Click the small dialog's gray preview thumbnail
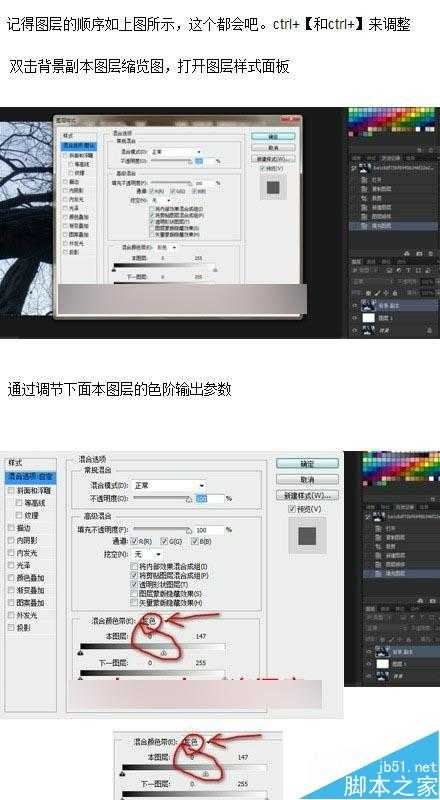The width and height of the screenshot is (440, 800). 273,187
